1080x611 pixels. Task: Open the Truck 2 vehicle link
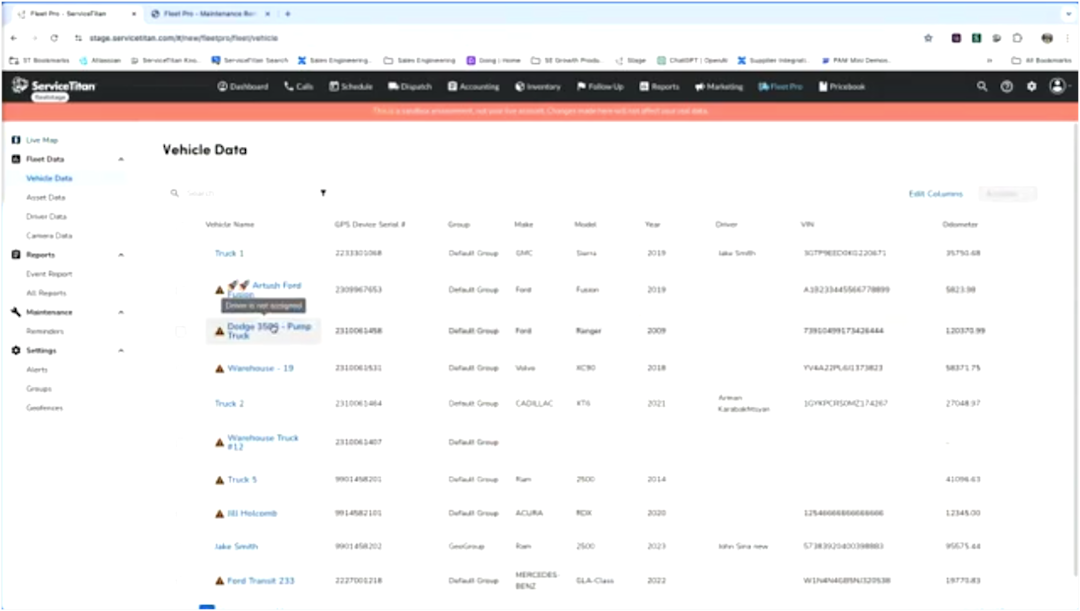[229, 404]
